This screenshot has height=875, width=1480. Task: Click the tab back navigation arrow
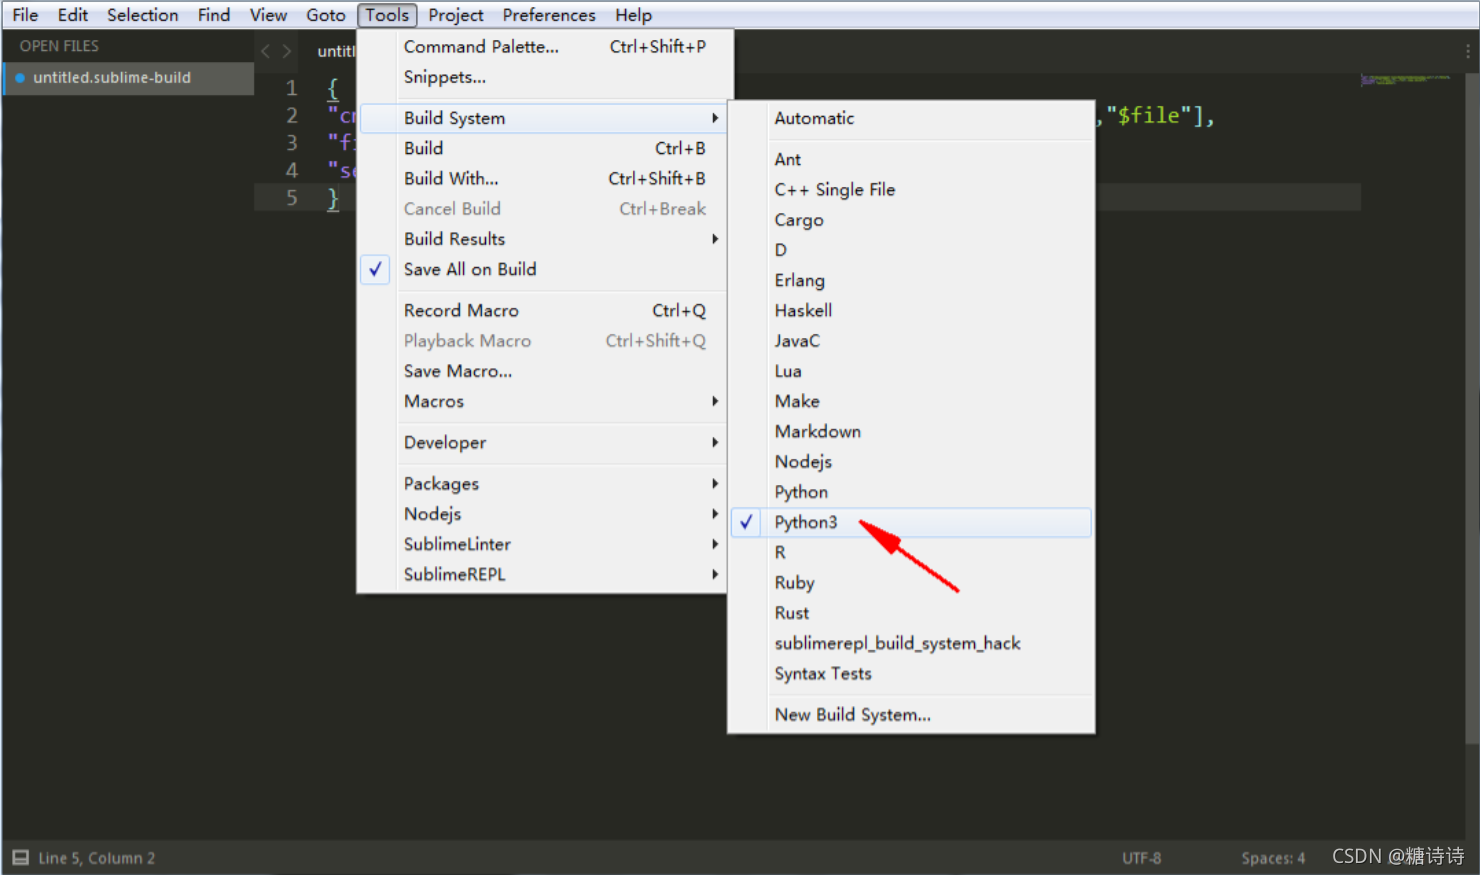tap(266, 51)
